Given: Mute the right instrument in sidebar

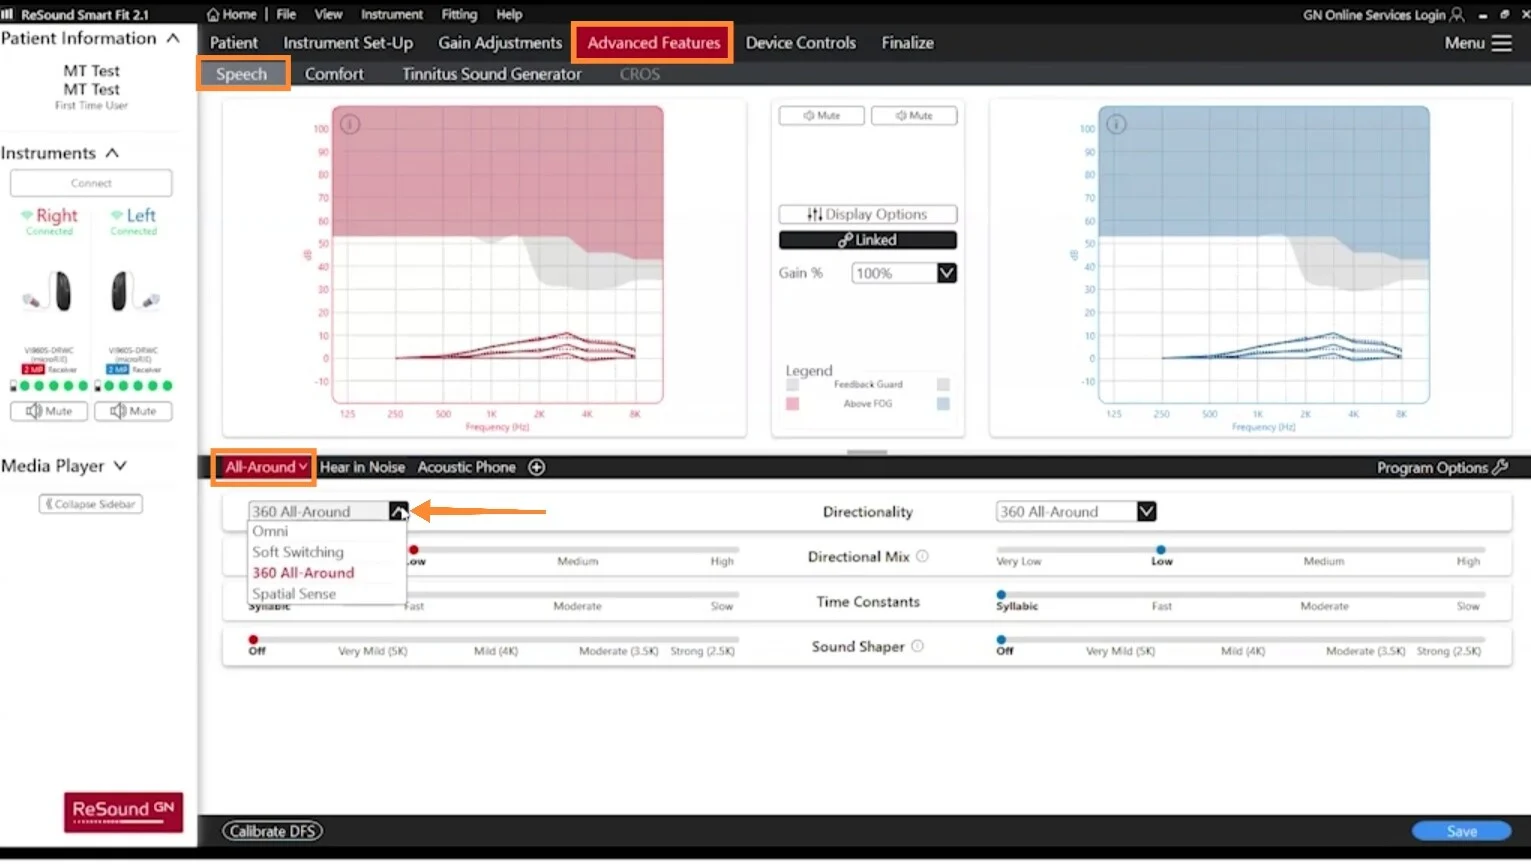Looking at the screenshot, I should [x=49, y=411].
